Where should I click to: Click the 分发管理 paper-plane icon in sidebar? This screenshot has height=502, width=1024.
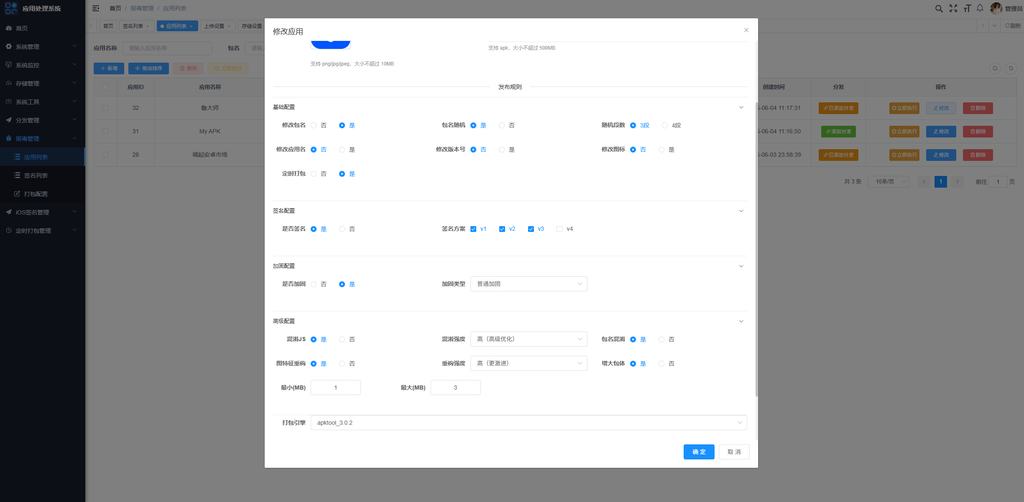pyautogui.click(x=8, y=120)
